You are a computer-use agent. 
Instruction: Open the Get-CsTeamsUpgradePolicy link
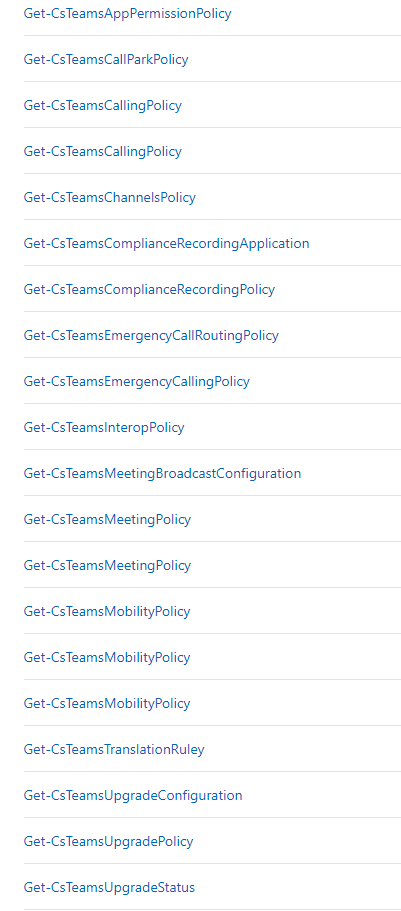108,841
